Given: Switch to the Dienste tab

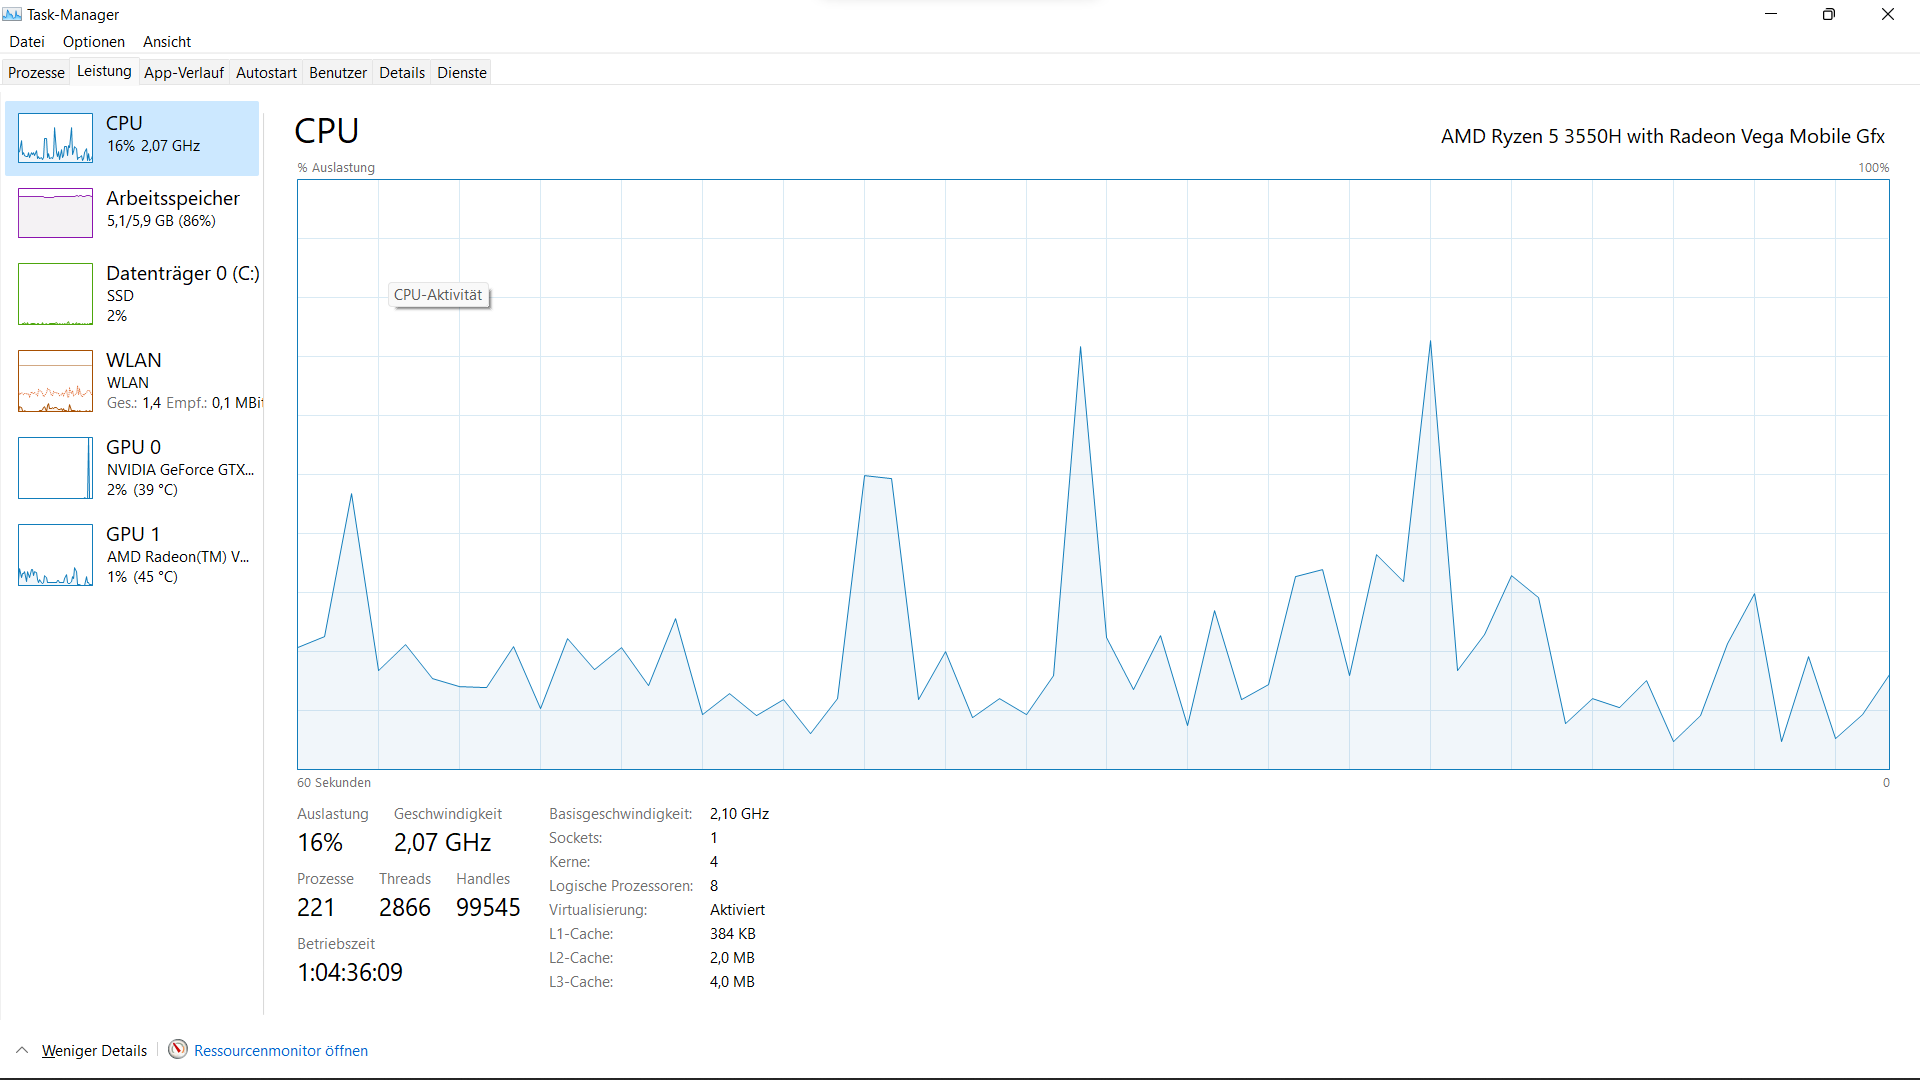Looking at the screenshot, I should [462, 73].
